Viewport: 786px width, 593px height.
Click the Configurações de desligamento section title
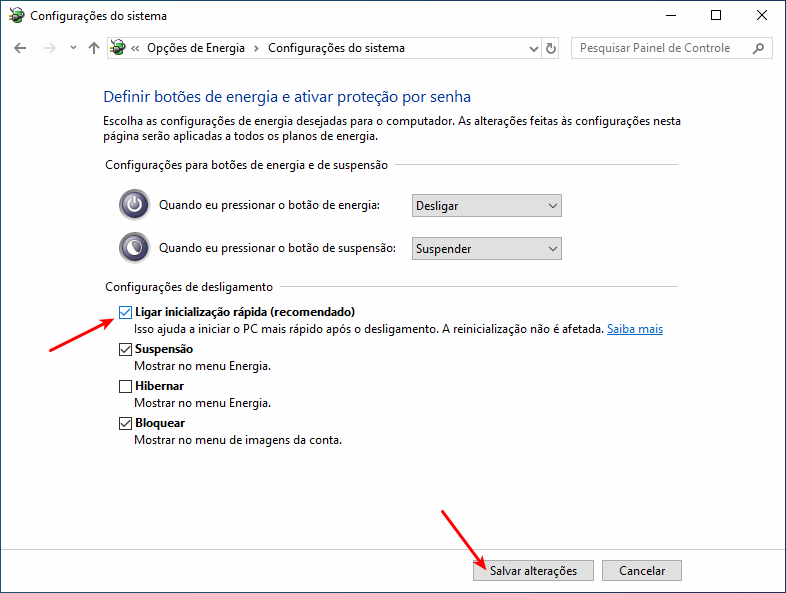189,287
